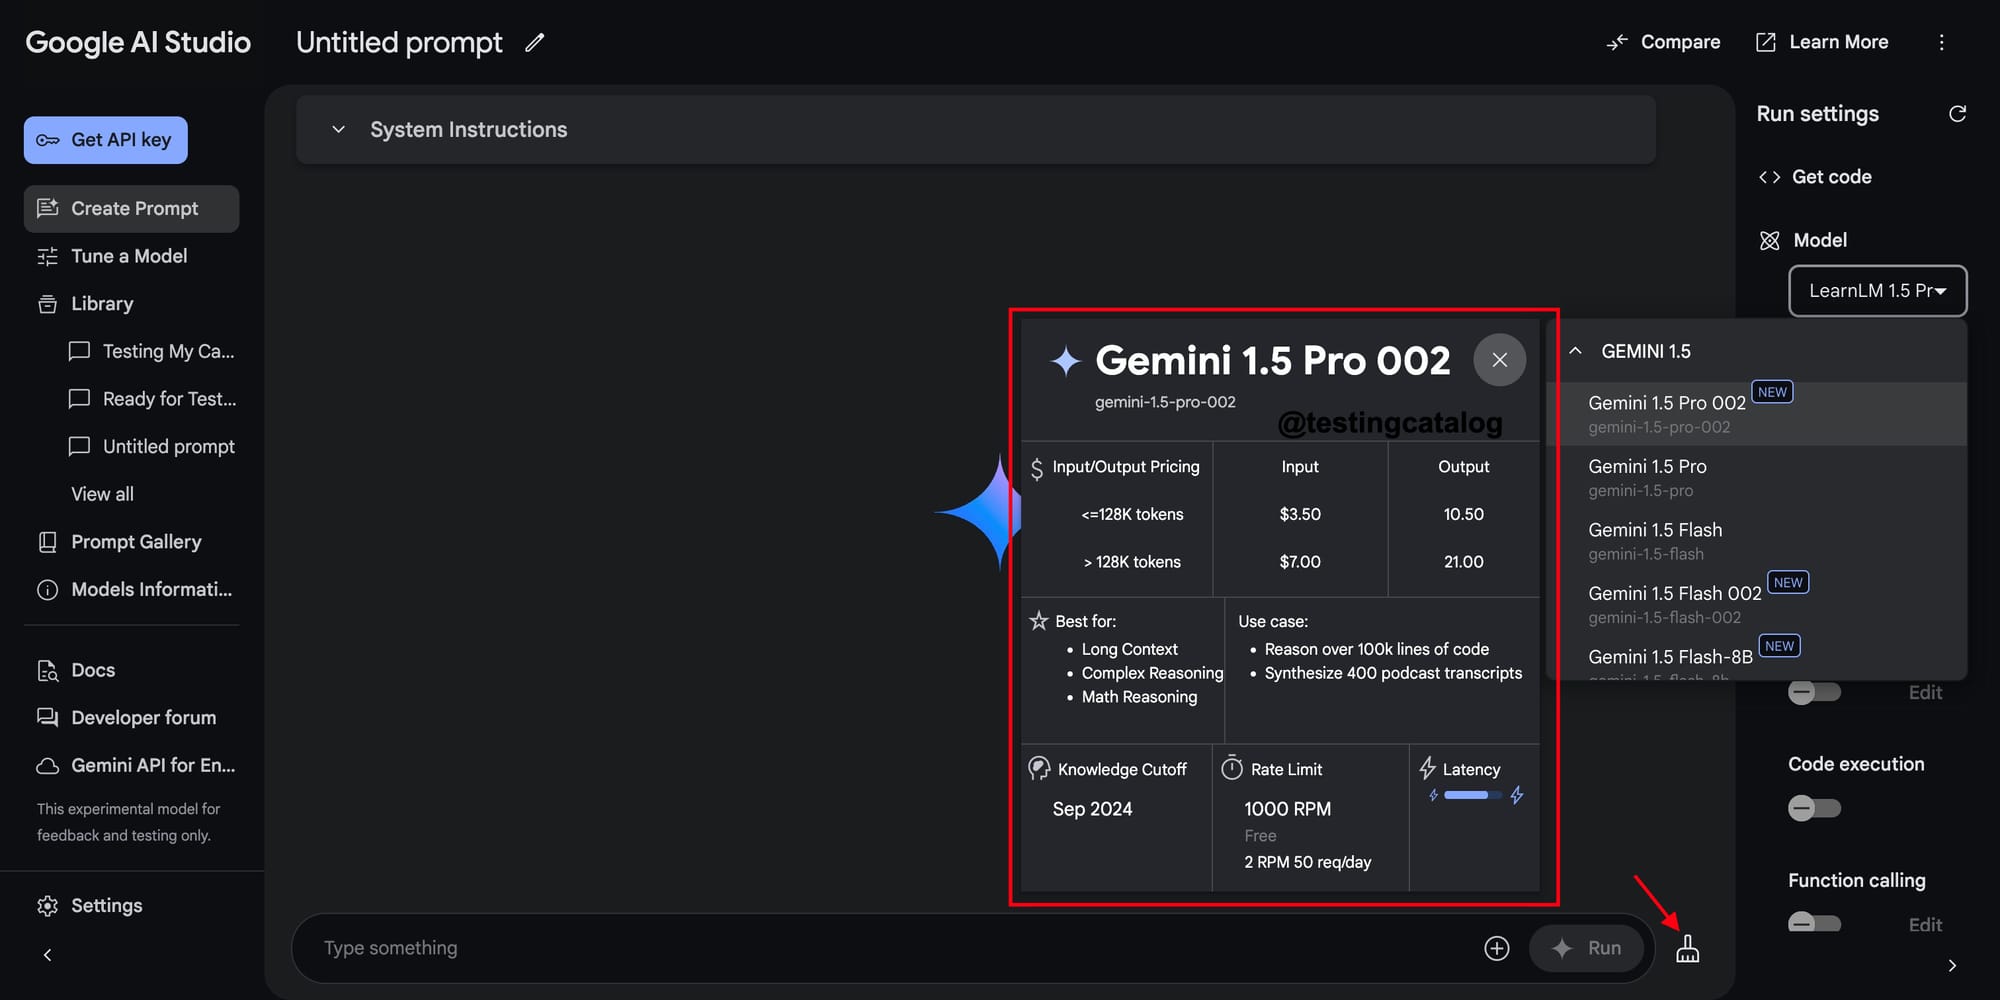Enable the Code execution toggle
The height and width of the screenshot is (1000, 2000).
pos(1815,808)
